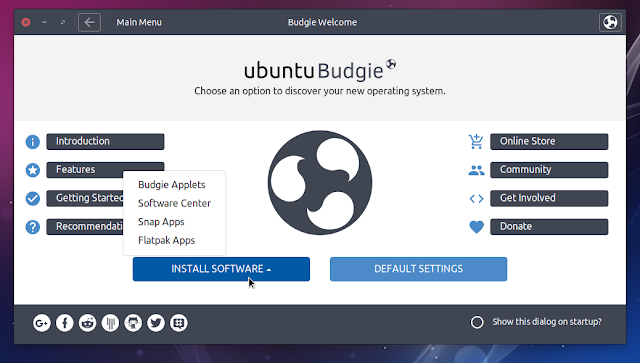The width and height of the screenshot is (640, 363).
Task: Maximize the Budgie Welcome window
Action: coord(62,22)
